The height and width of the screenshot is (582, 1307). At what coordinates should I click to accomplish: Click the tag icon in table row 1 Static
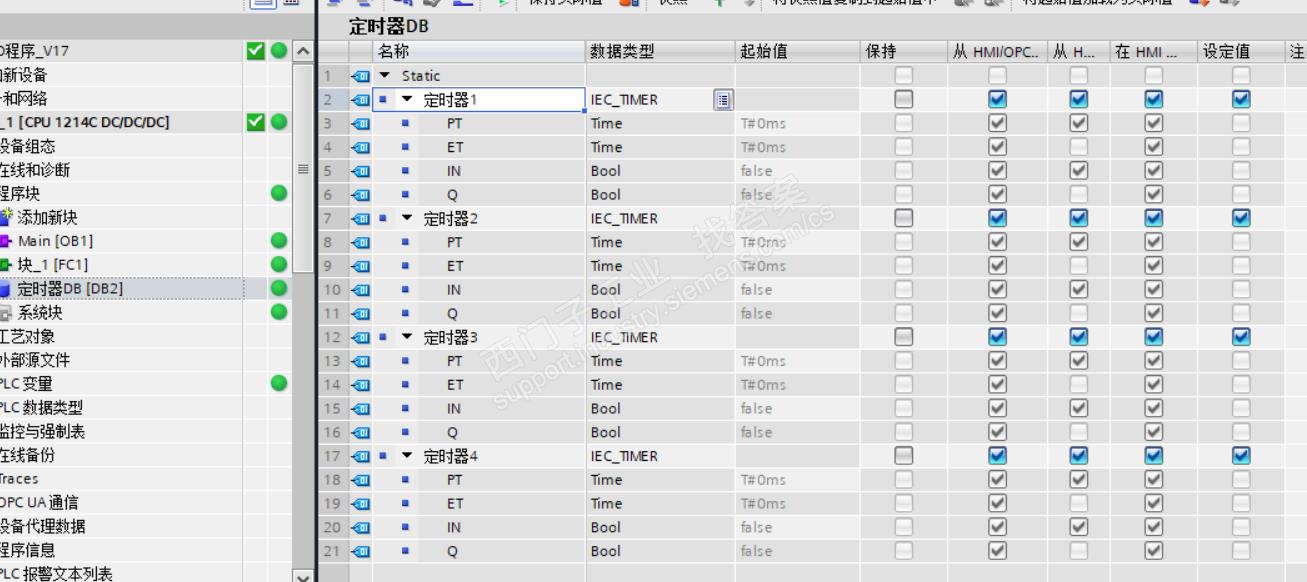tap(361, 76)
